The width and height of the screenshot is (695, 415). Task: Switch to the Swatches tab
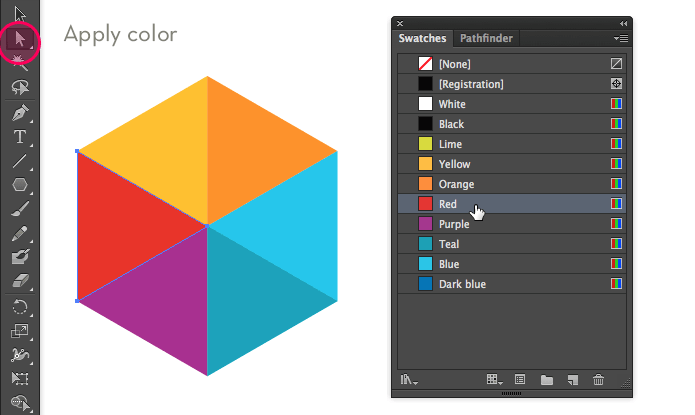(x=423, y=39)
